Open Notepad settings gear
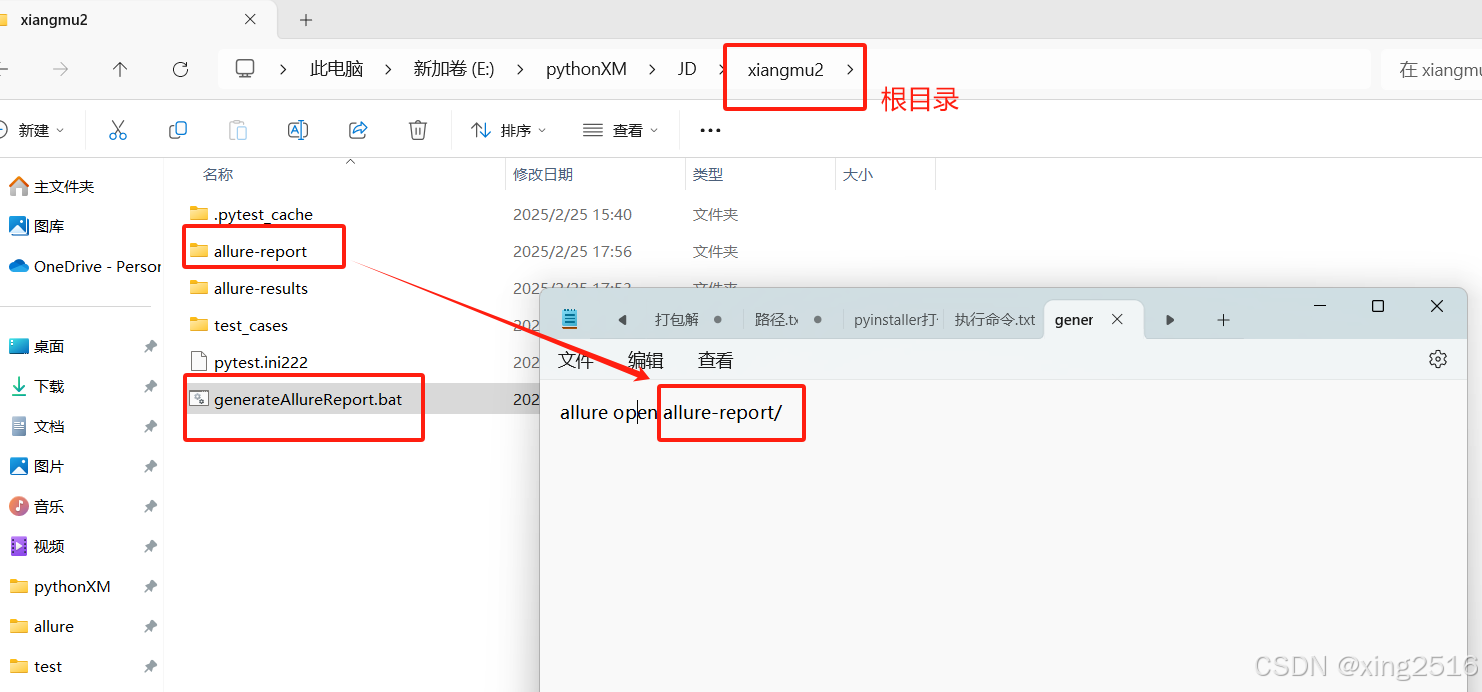This screenshot has width=1482, height=692. 1438,359
